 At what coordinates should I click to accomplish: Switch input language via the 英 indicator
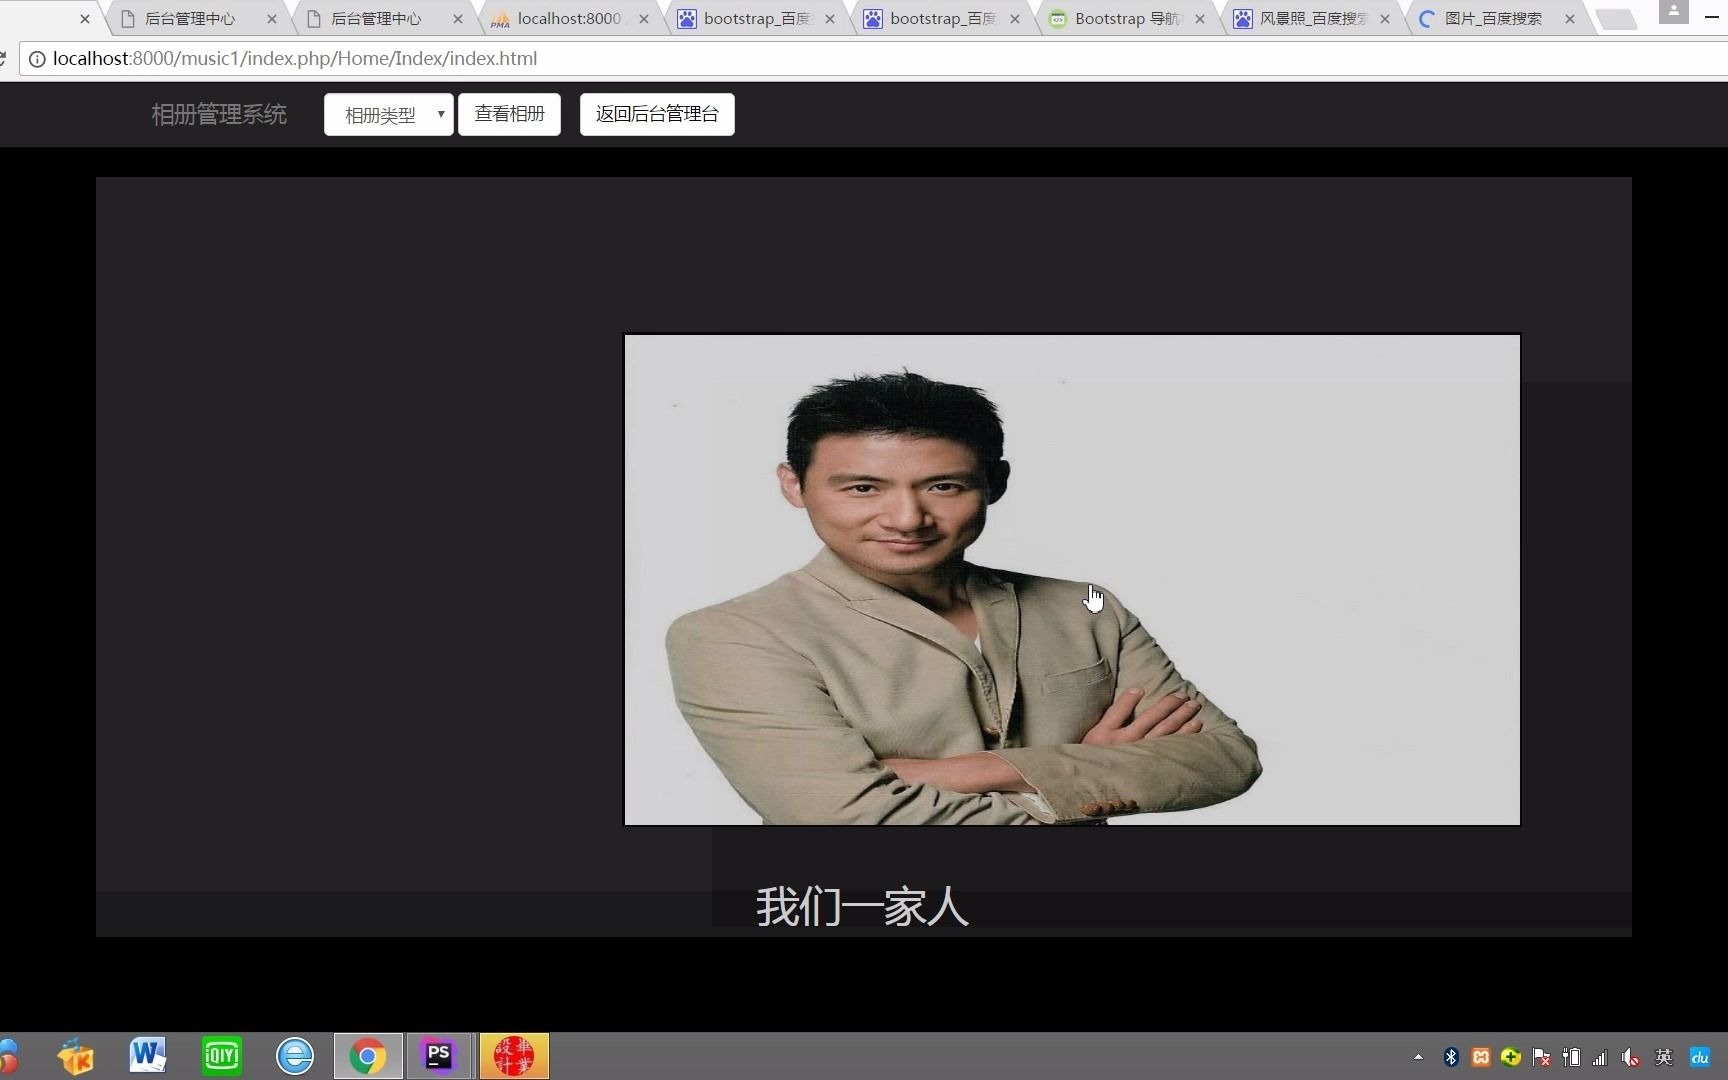[1663, 1057]
